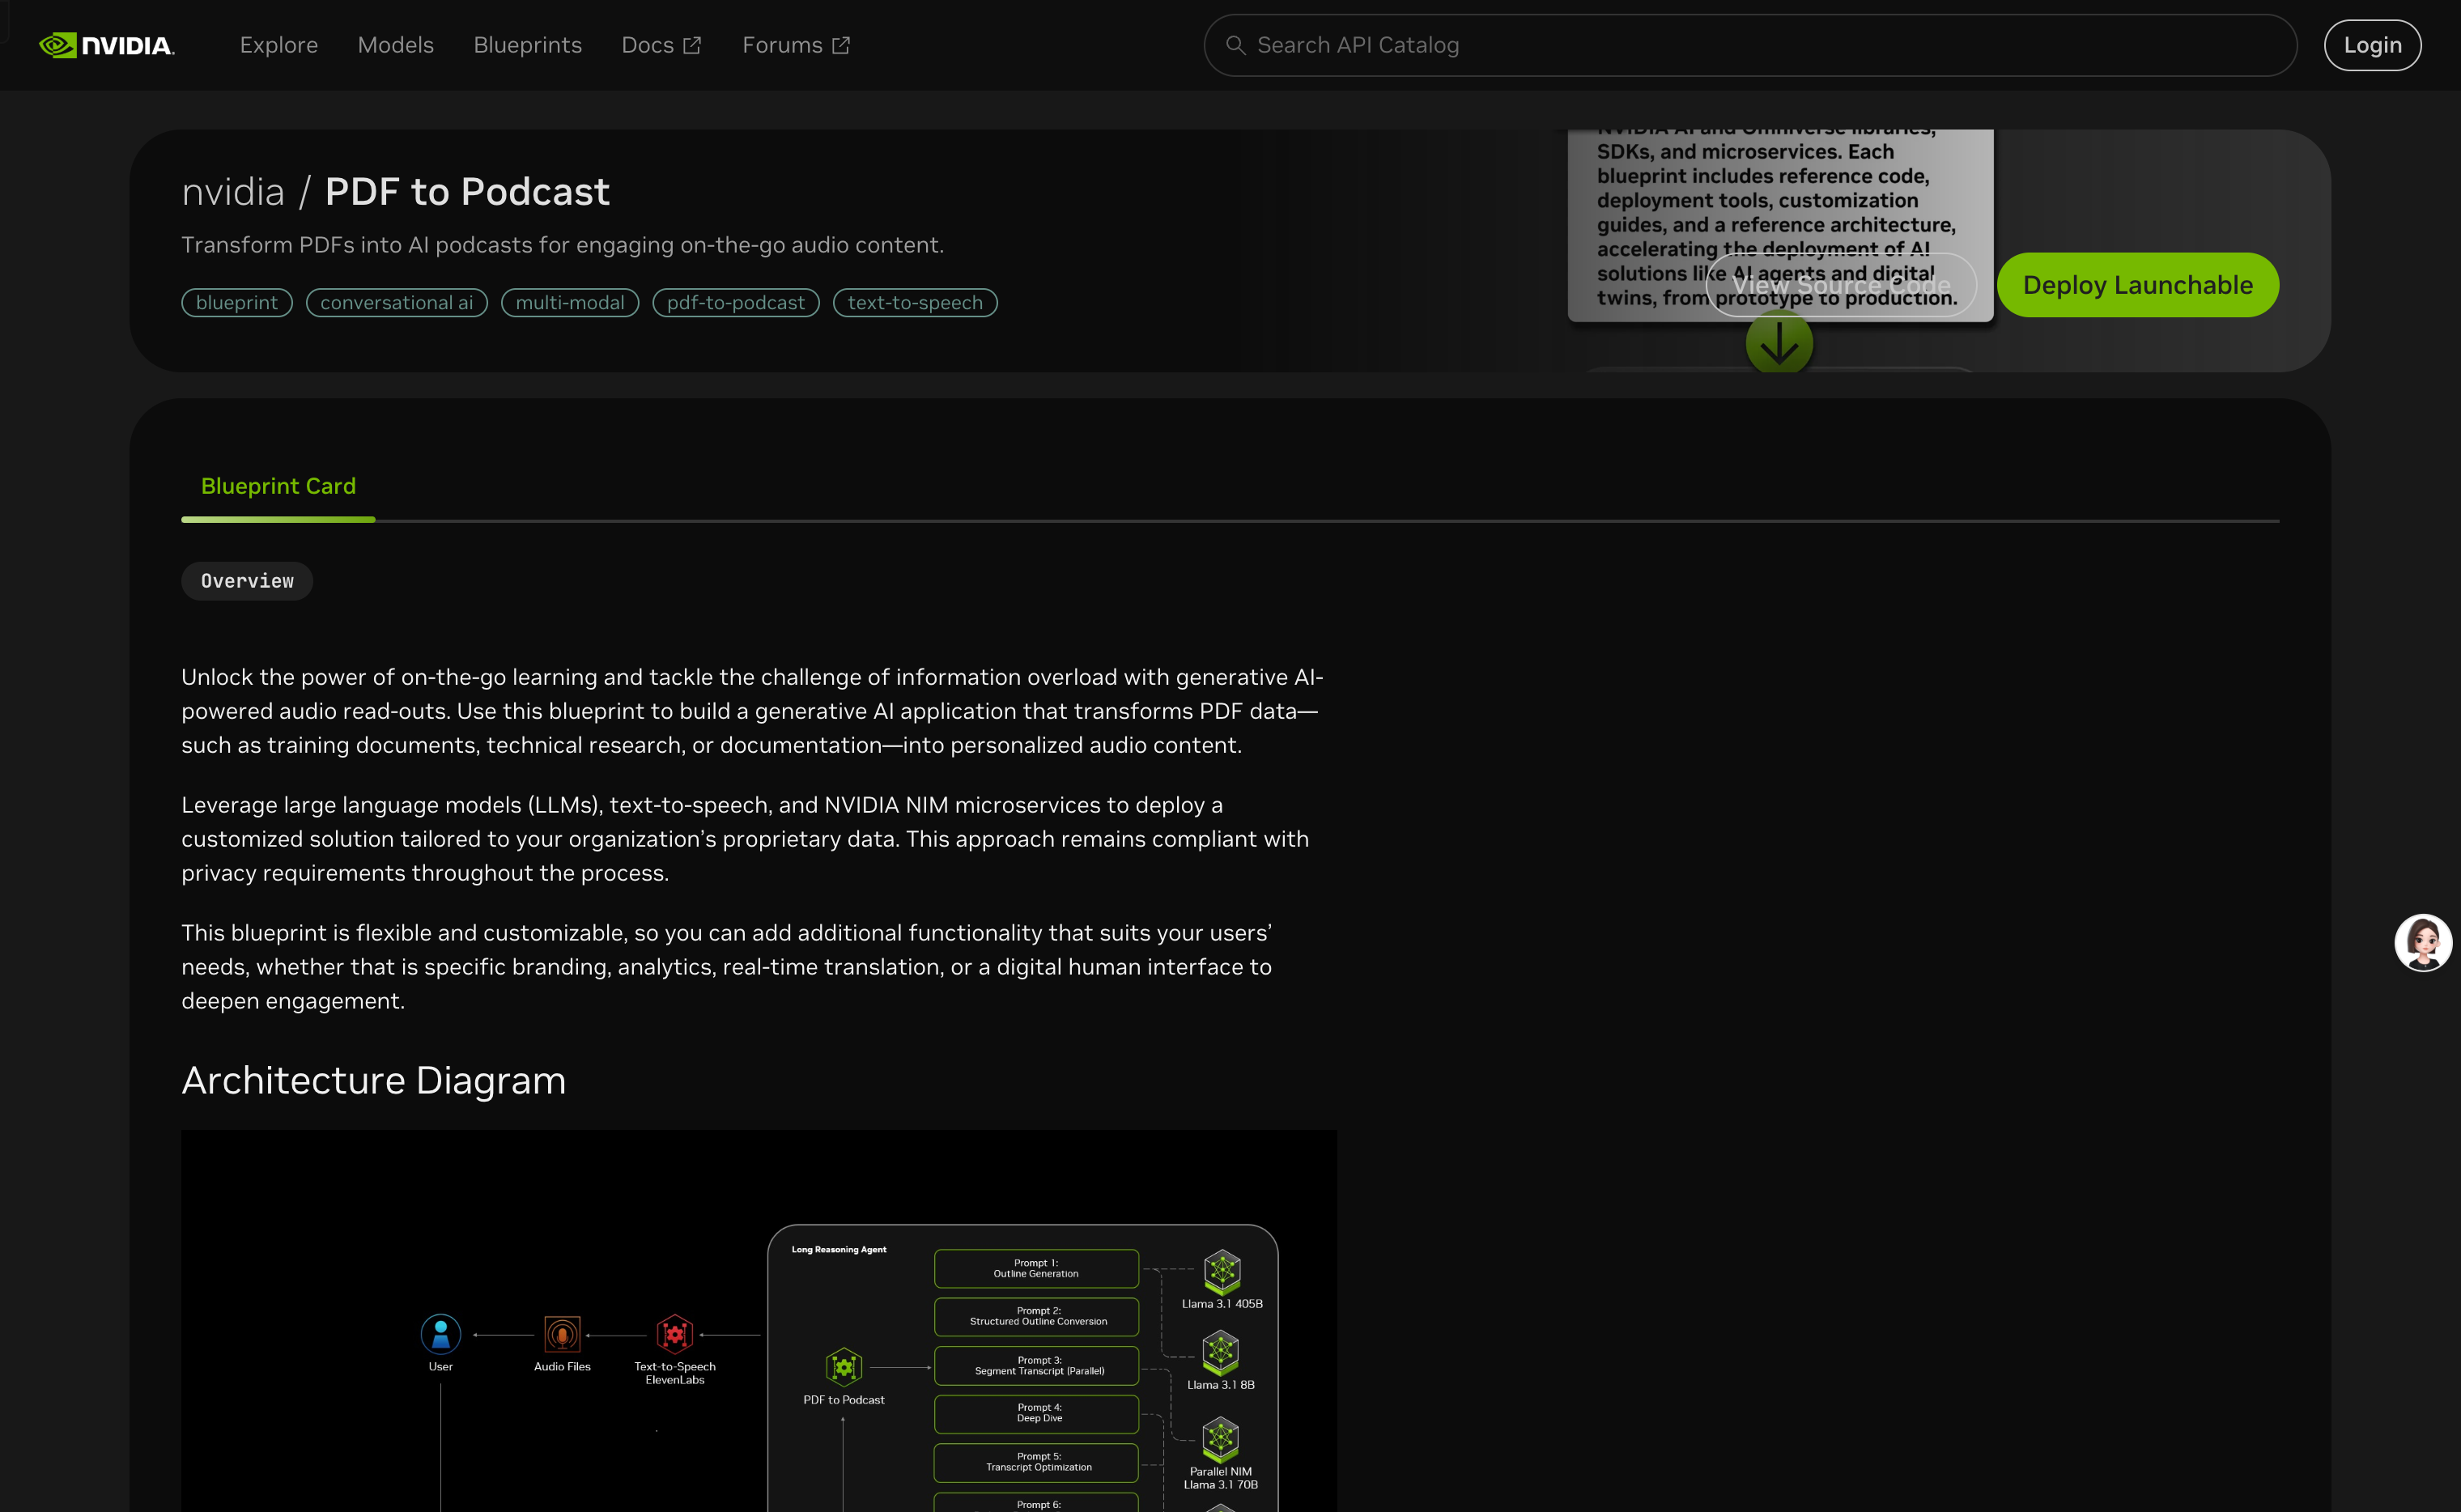Select the pdf-to-podcast tag

coord(736,302)
